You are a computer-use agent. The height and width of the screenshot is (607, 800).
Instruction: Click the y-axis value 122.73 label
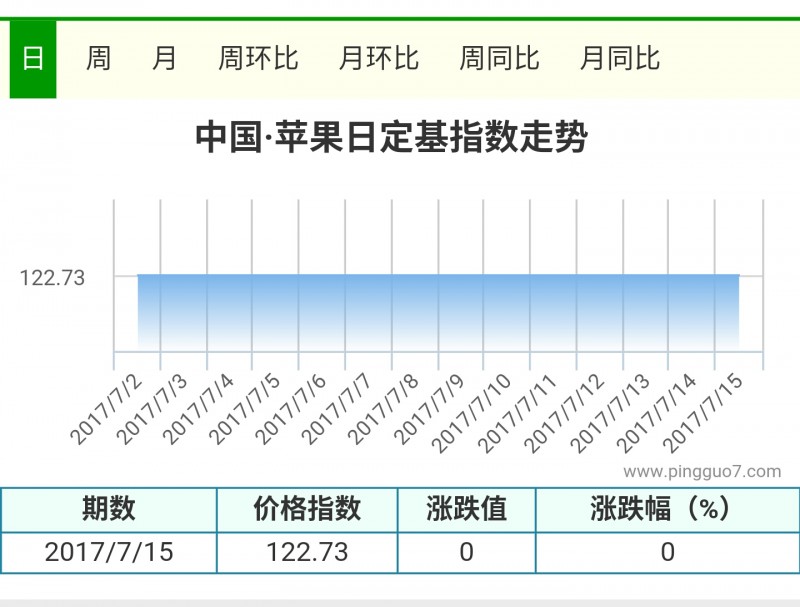(52, 279)
